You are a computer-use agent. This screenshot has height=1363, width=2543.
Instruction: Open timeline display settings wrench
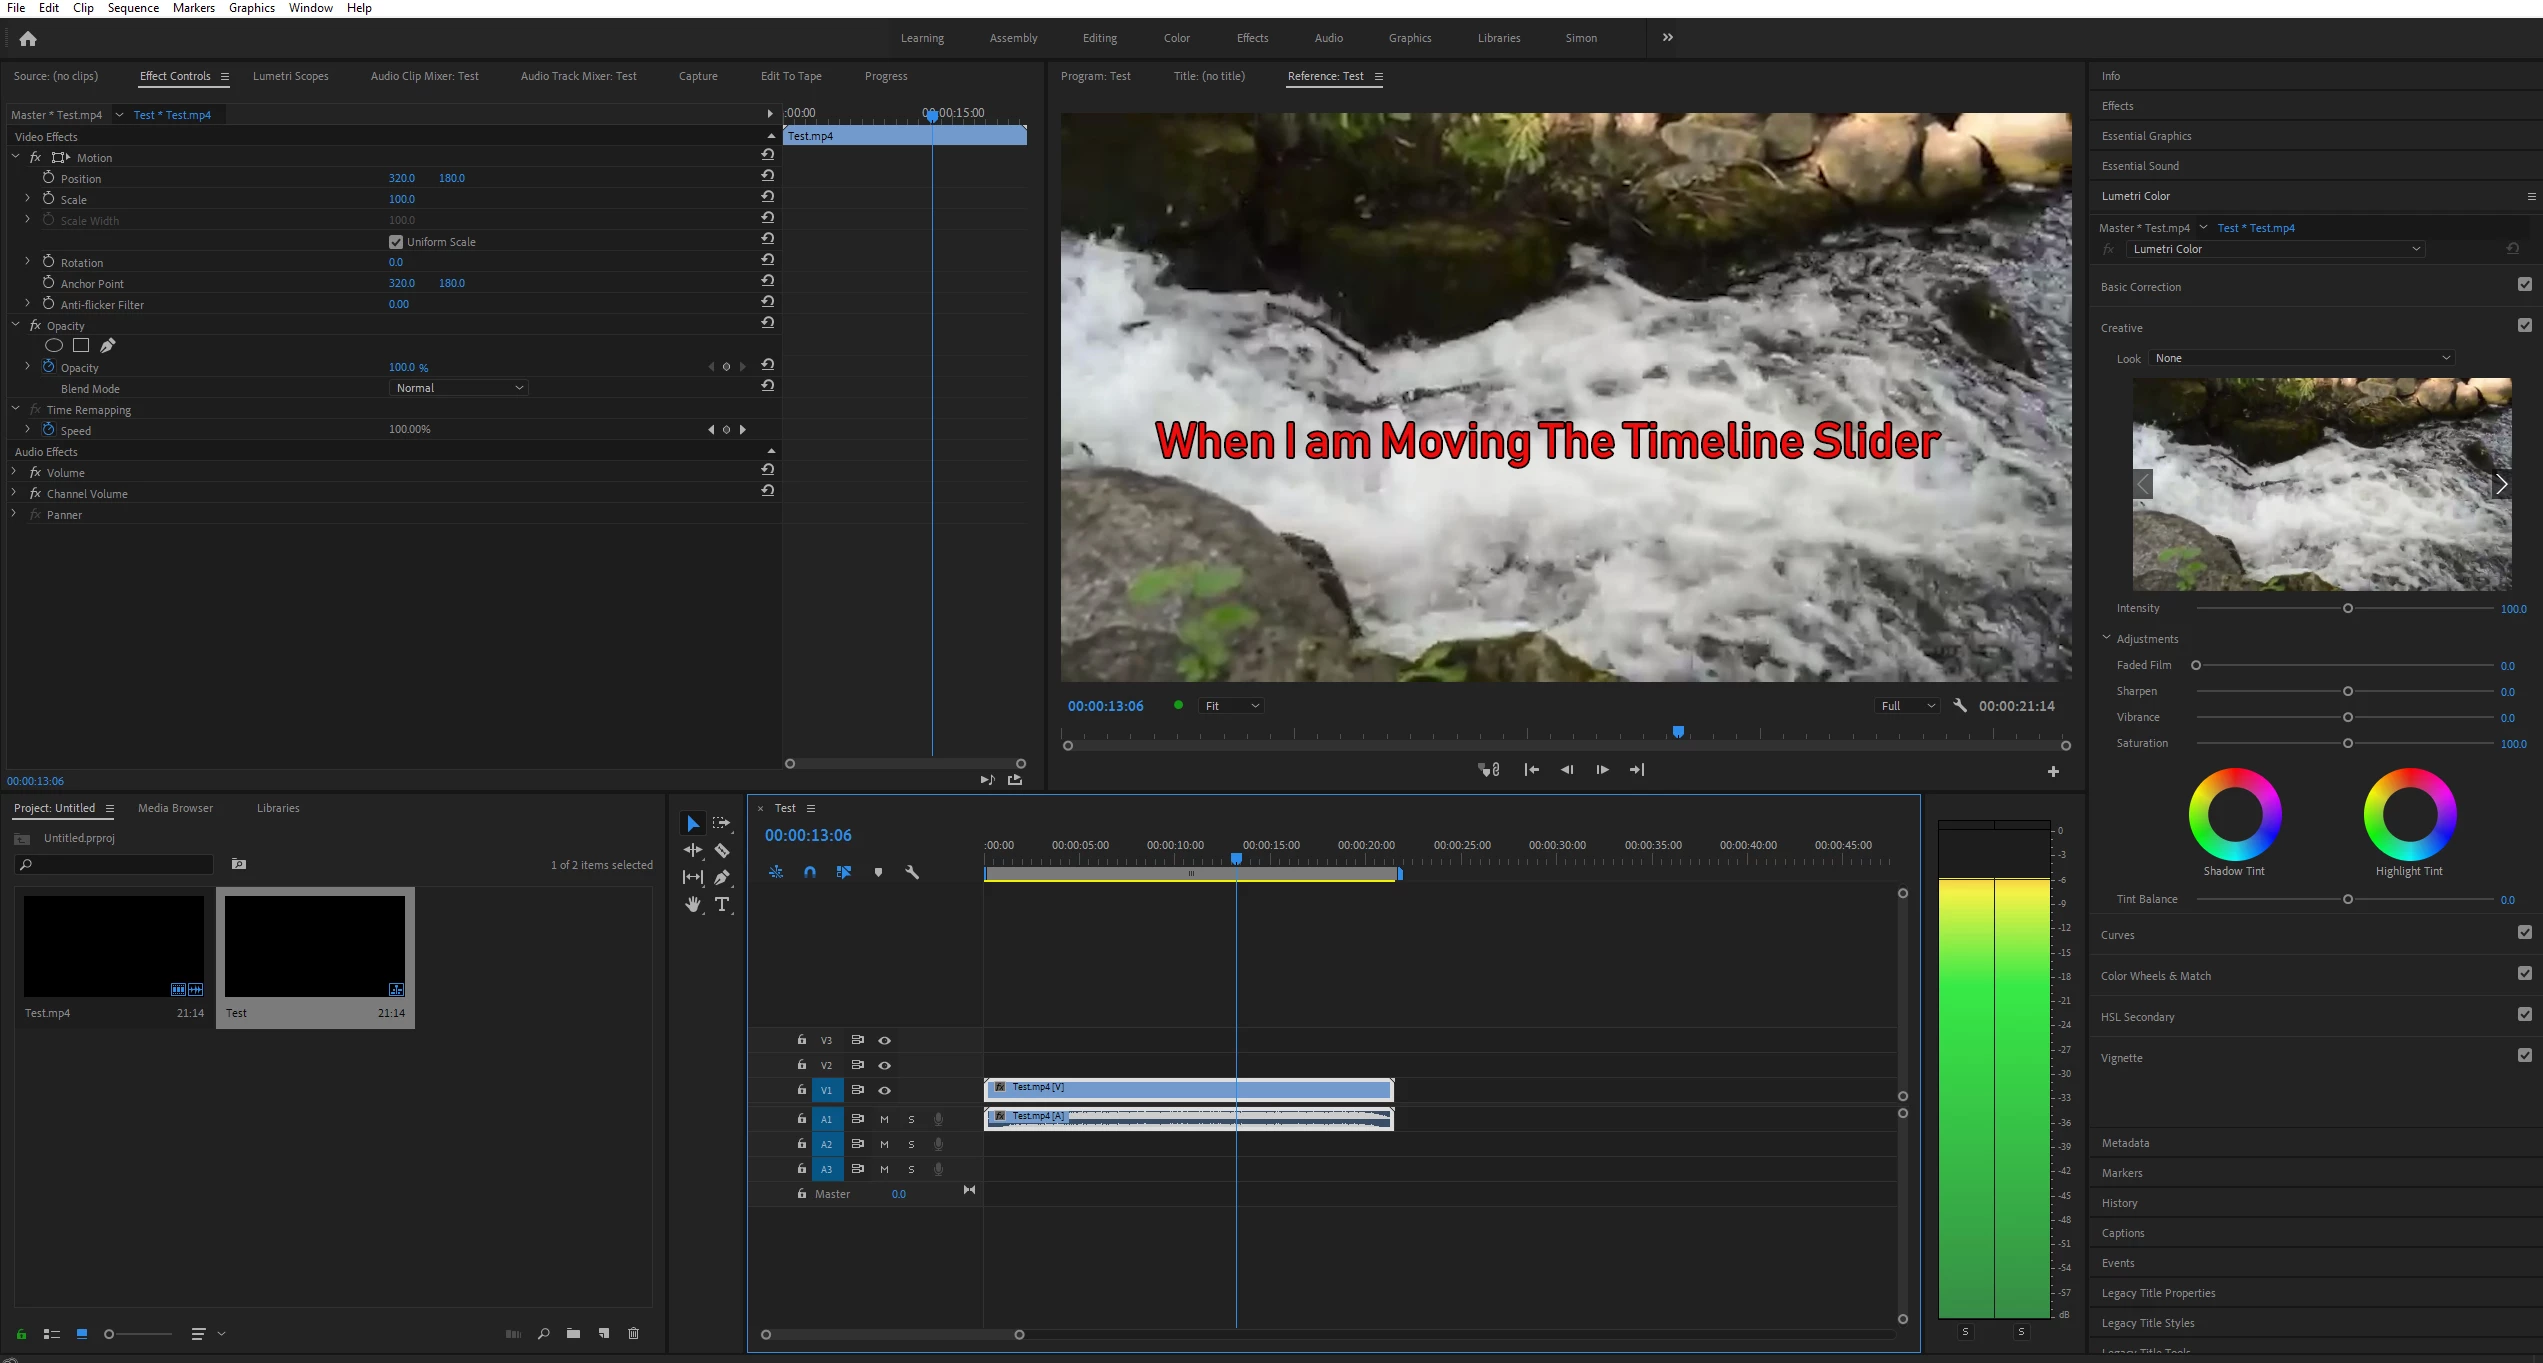[912, 872]
